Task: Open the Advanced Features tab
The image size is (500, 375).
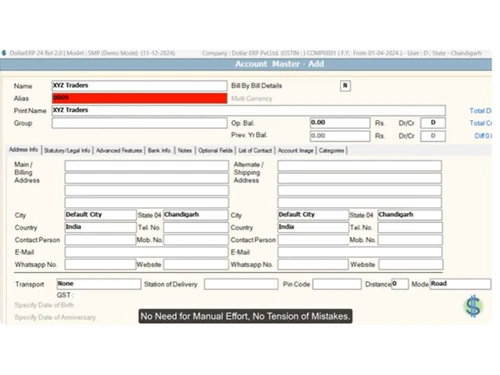Action: (x=119, y=150)
